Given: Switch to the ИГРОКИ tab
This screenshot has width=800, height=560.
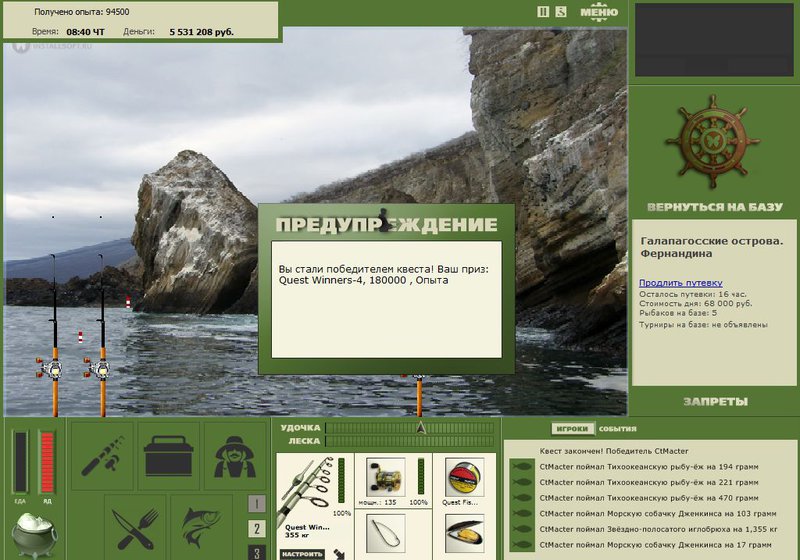Looking at the screenshot, I should tap(572, 429).
